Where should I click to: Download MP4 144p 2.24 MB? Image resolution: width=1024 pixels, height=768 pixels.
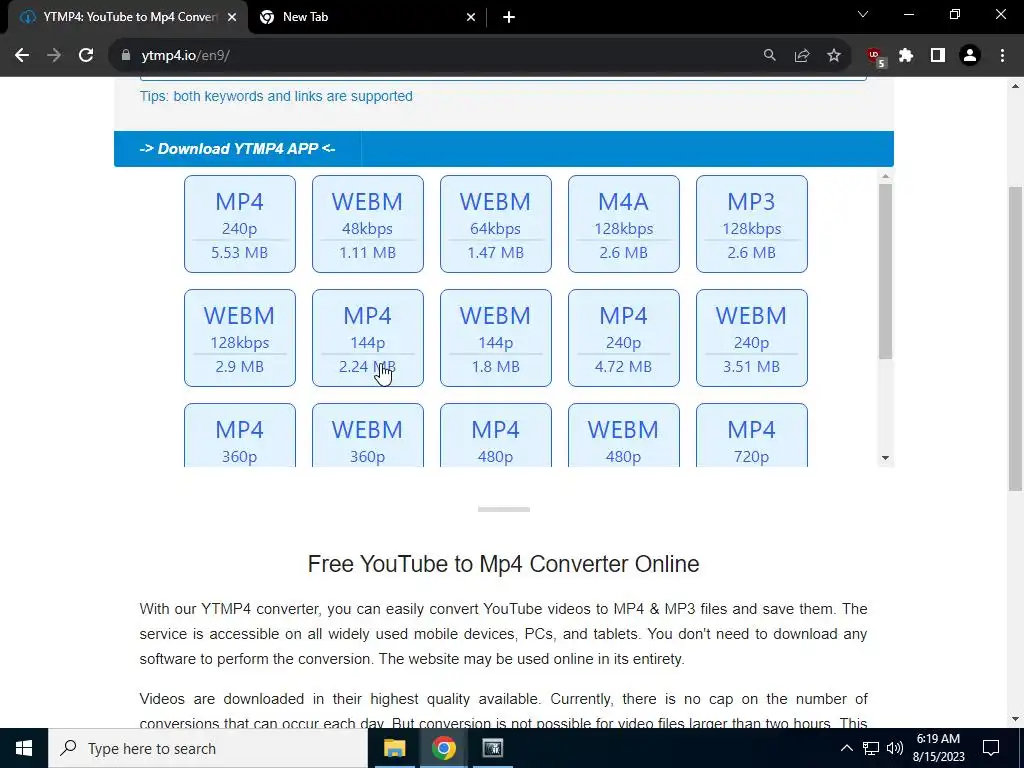[x=368, y=338]
